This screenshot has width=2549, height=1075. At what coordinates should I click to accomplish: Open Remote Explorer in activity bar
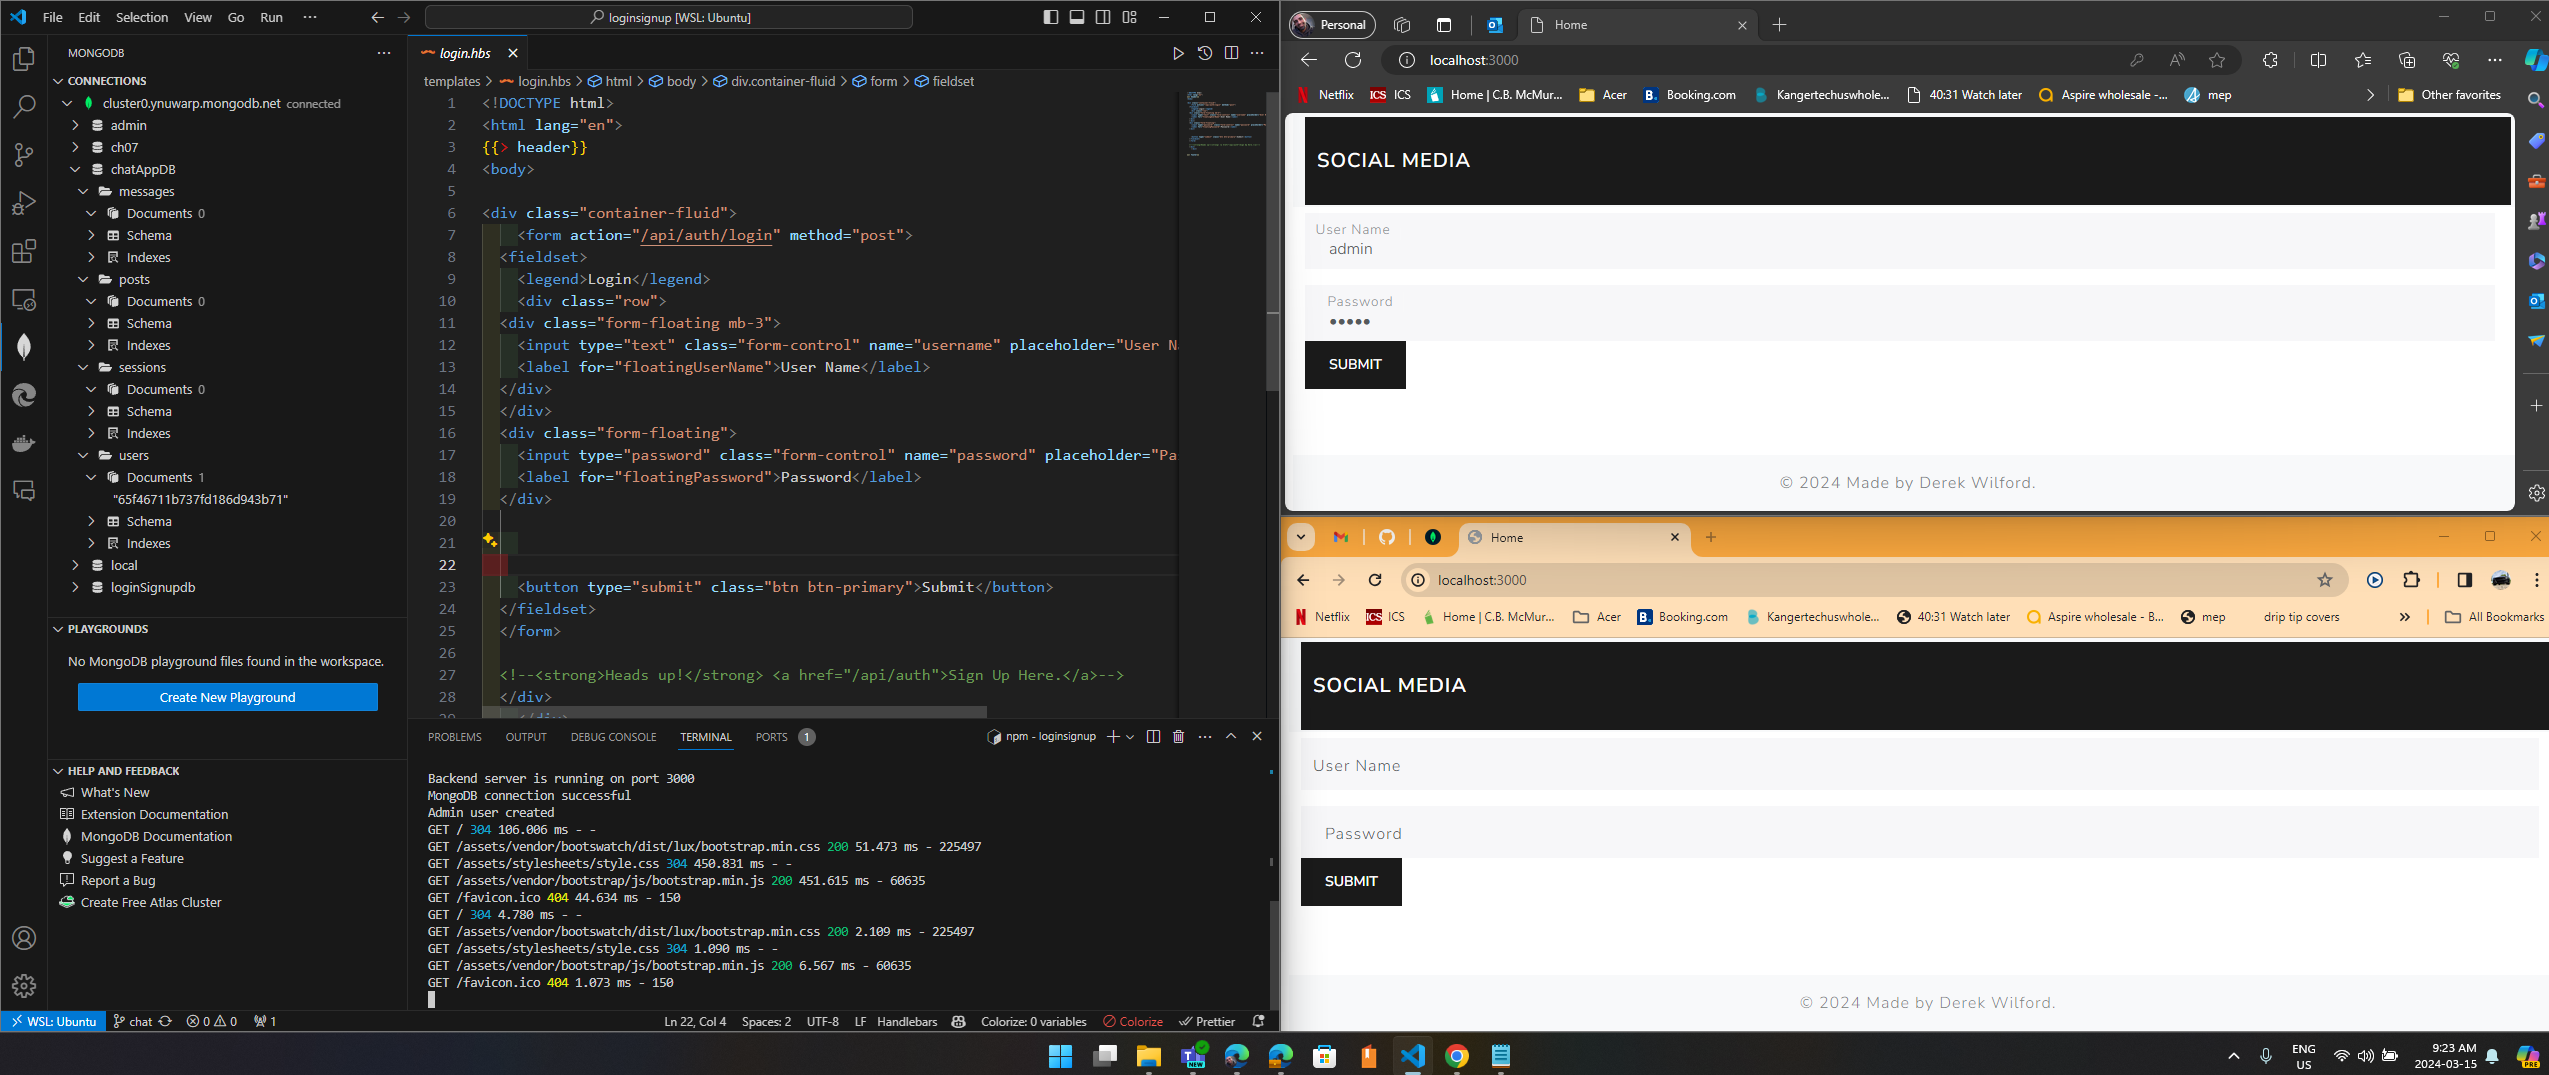[24, 299]
